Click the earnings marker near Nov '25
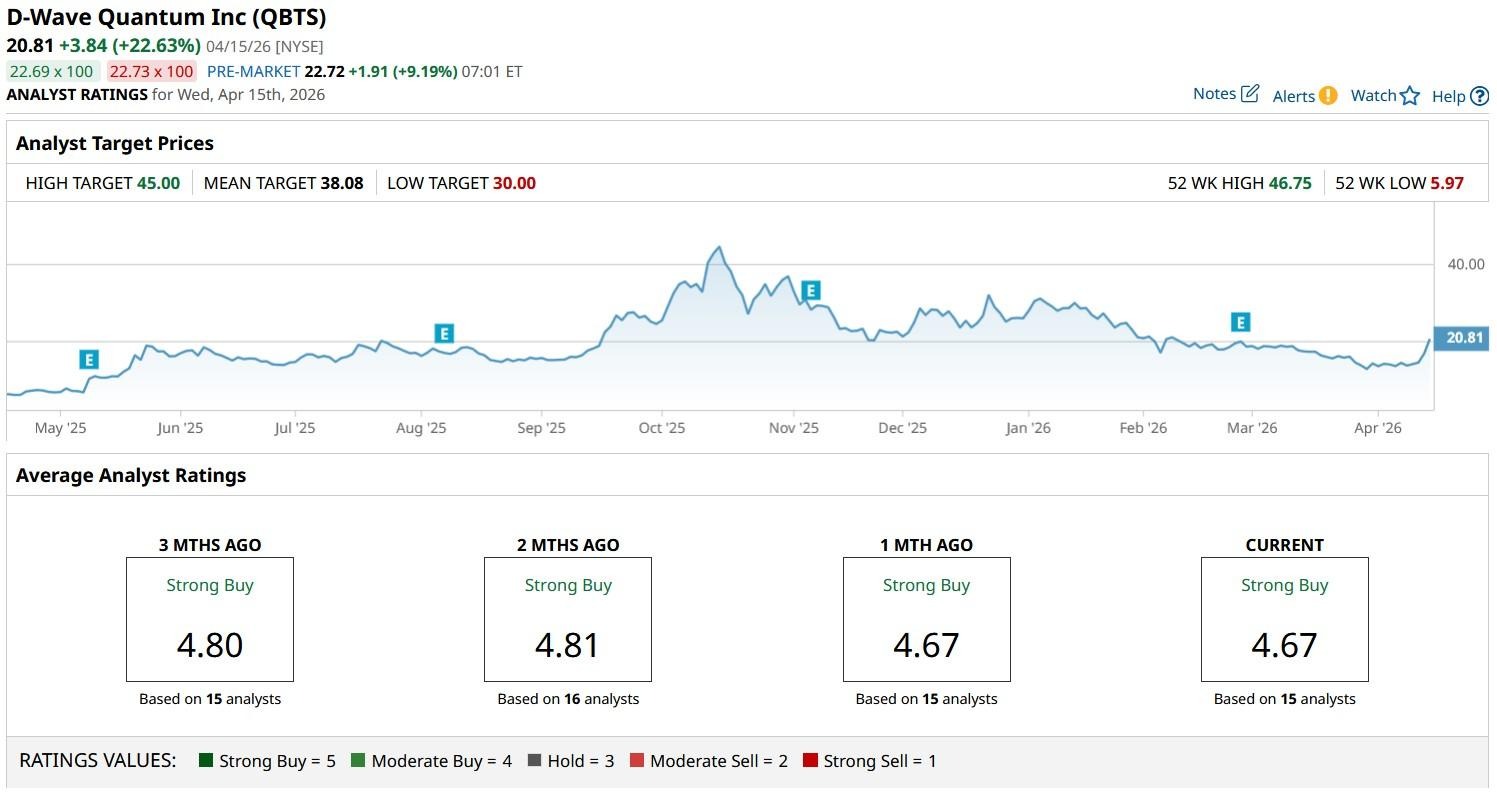The height and width of the screenshot is (796, 1497). pos(811,291)
